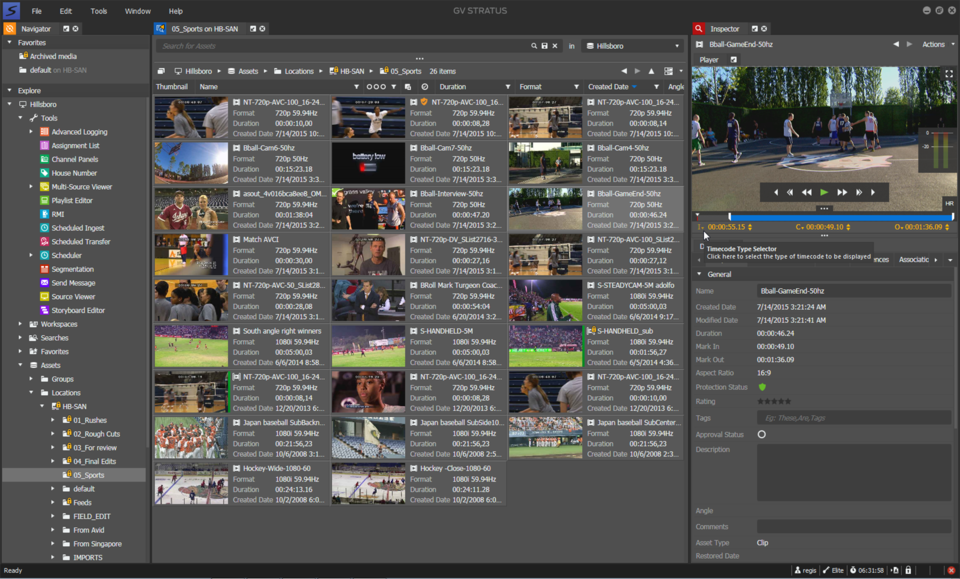The height and width of the screenshot is (579, 960).
Task: Launch the Multi-Source Viewer
Action: [x=79, y=186]
